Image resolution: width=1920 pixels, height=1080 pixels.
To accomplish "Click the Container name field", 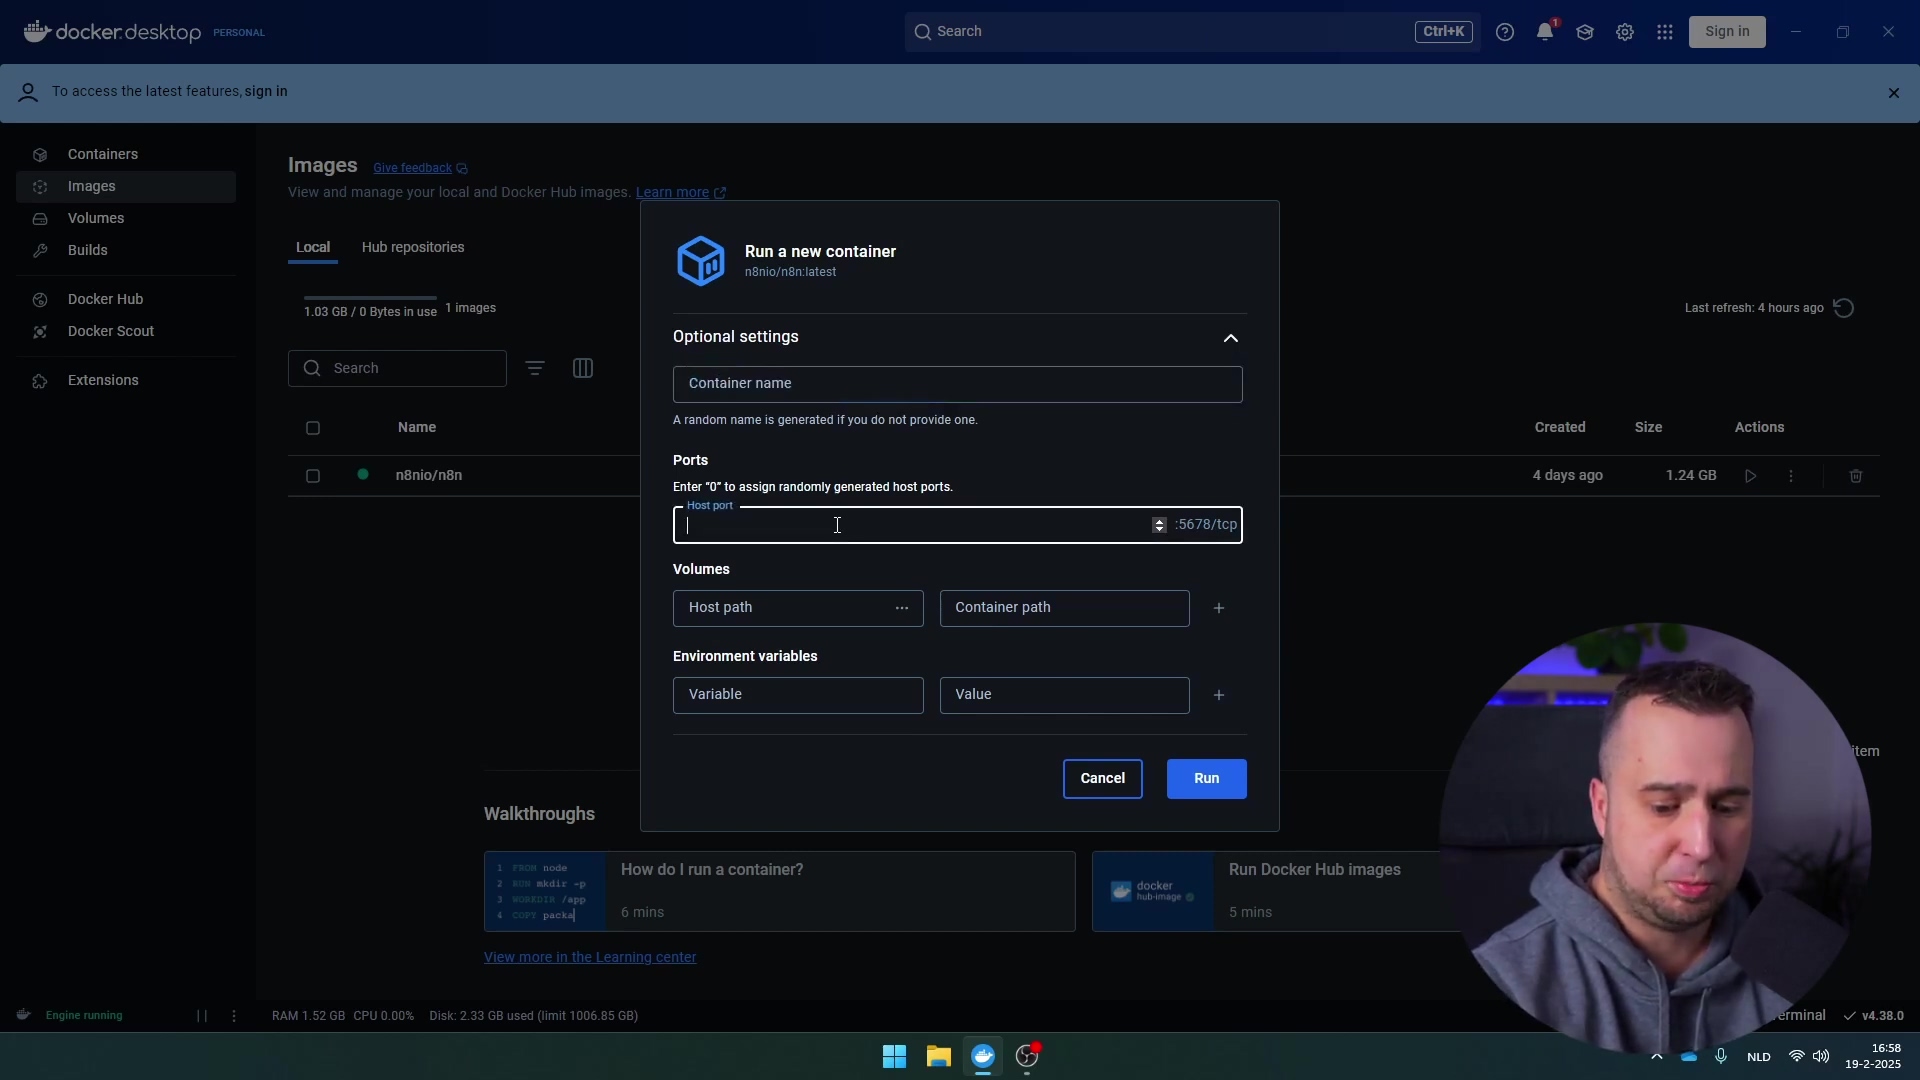I will point(958,385).
